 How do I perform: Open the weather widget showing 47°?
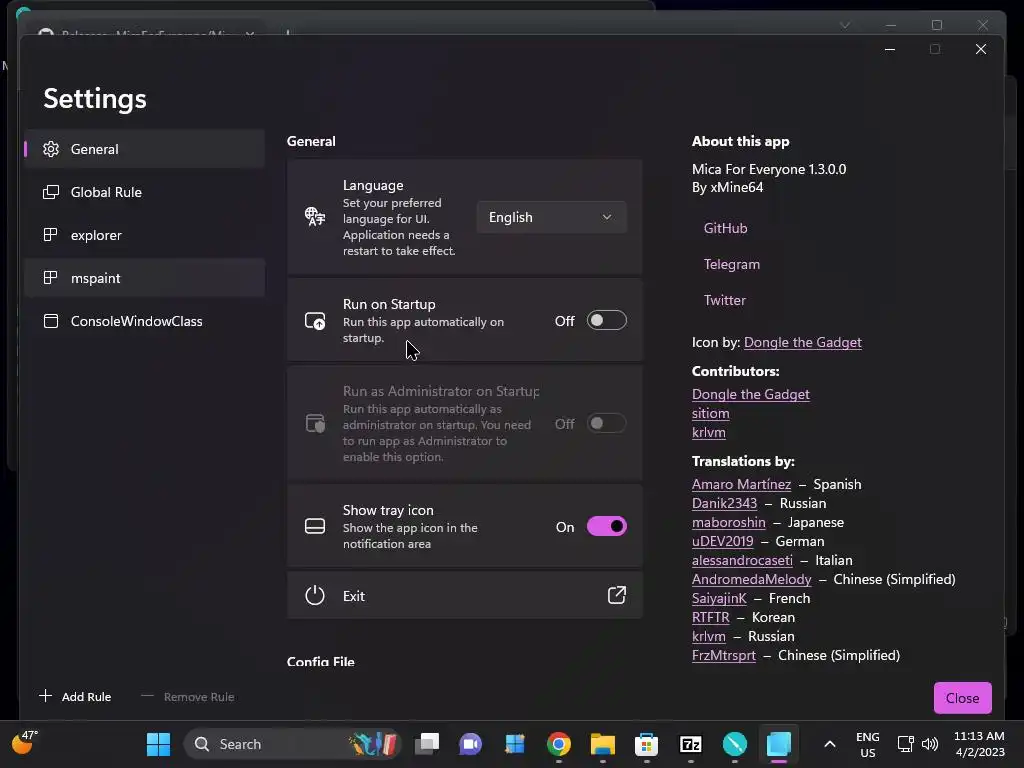click(25, 743)
